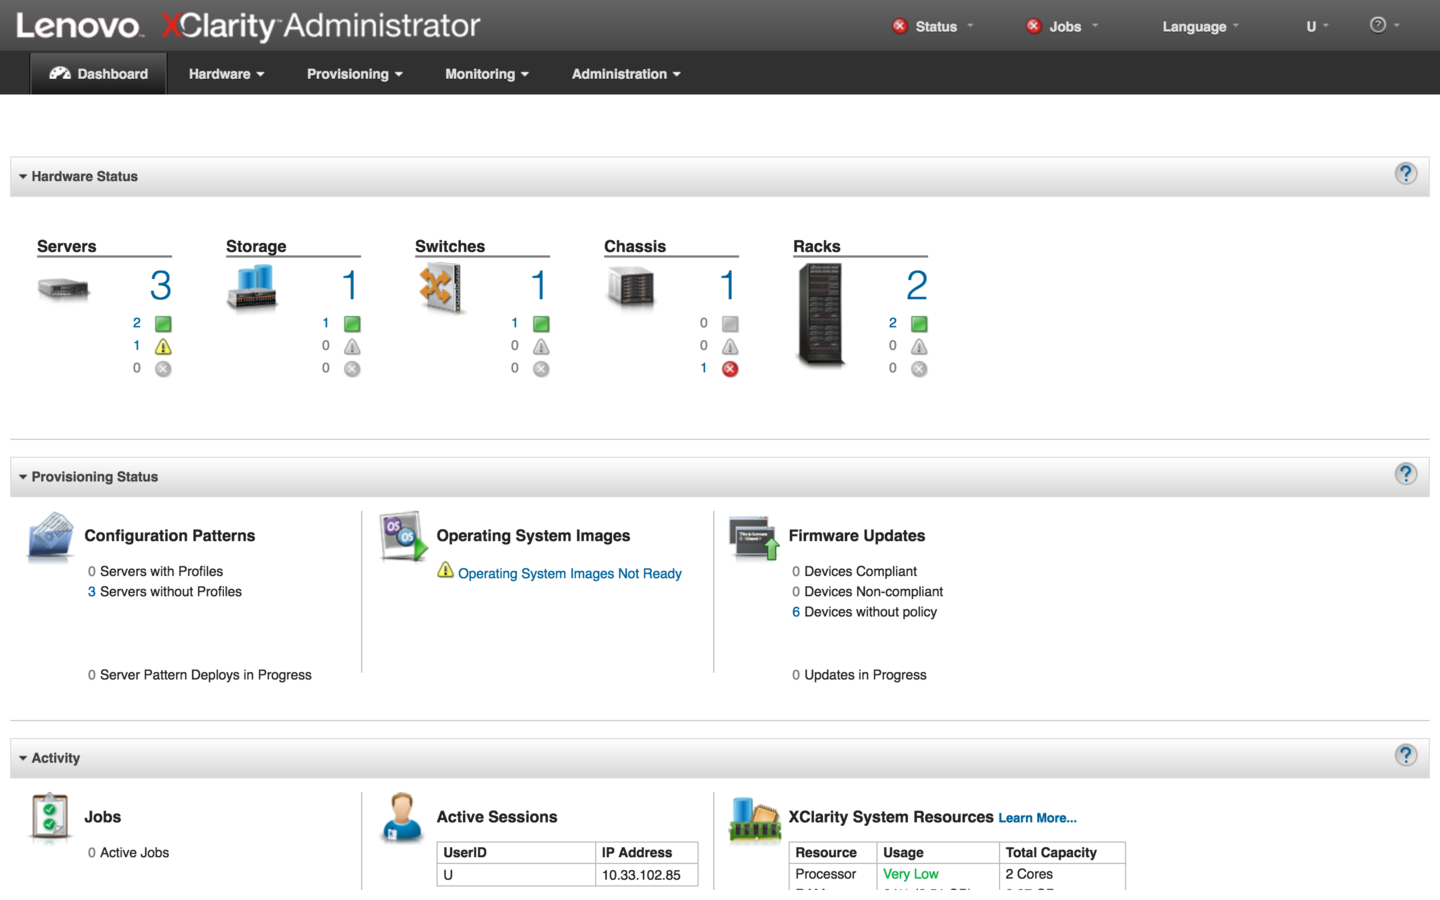This screenshot has width=1440, height=900.
Task: Open the Language dropdown
Action: pos(1200,26)
